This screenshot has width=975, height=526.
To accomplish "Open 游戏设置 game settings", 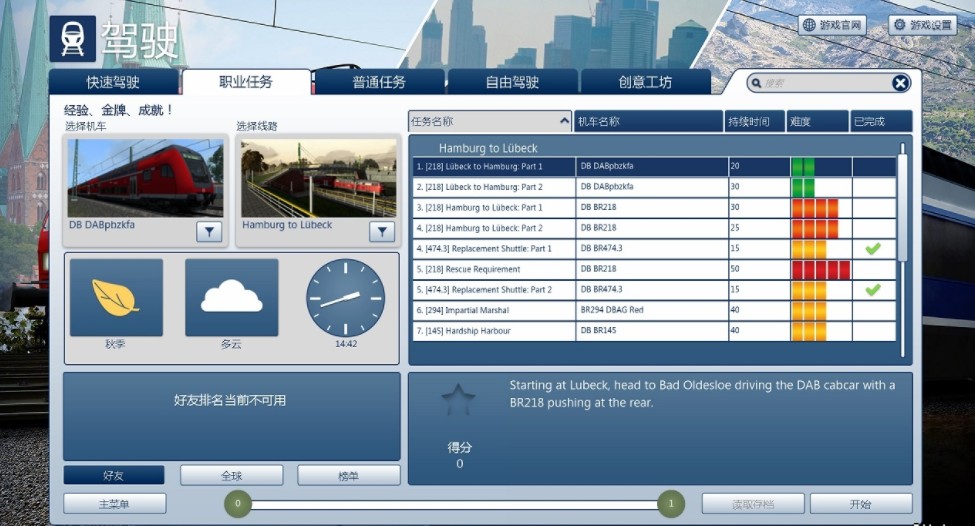I will pos(922,25).
